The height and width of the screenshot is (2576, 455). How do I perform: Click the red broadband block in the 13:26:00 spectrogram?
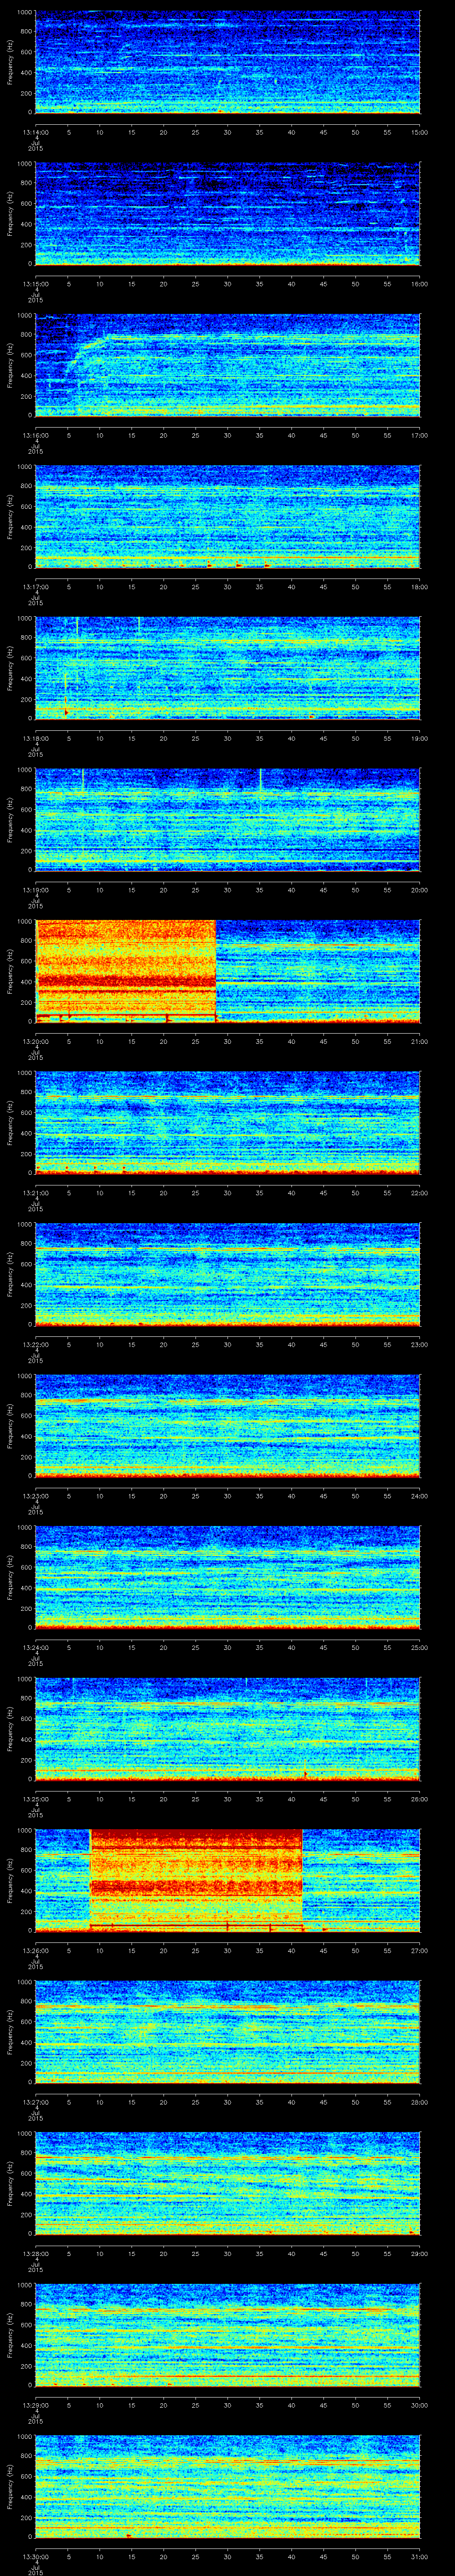coord(196,1878)
